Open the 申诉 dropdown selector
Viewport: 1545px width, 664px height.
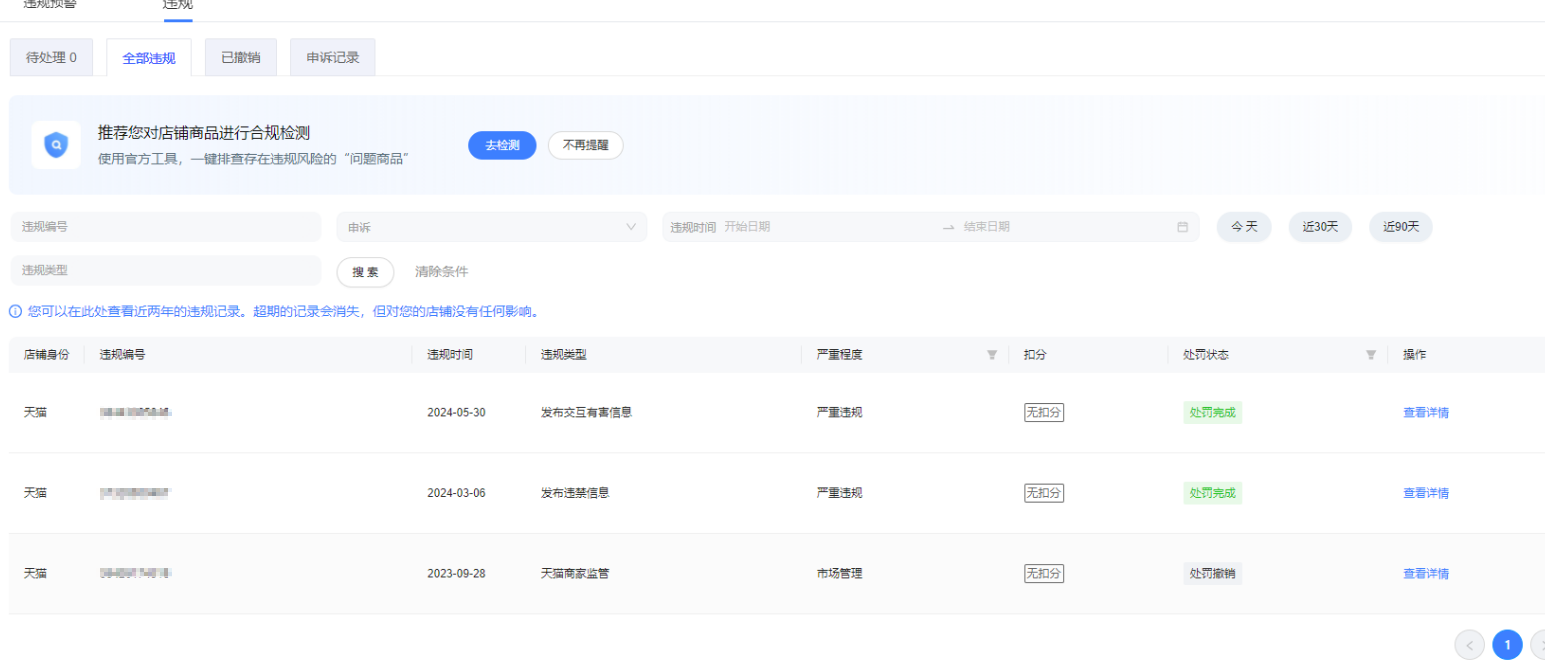point(491,227)
